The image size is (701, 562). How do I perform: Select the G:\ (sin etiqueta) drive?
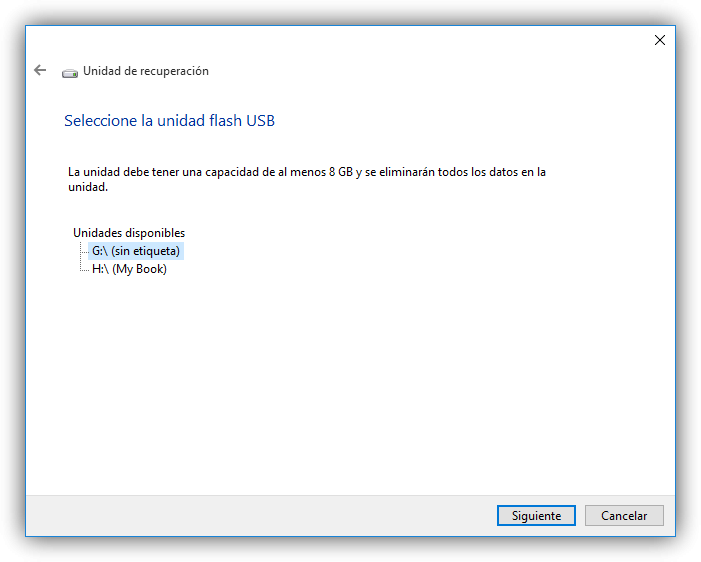pyautogui.click(x=135, y=251)
